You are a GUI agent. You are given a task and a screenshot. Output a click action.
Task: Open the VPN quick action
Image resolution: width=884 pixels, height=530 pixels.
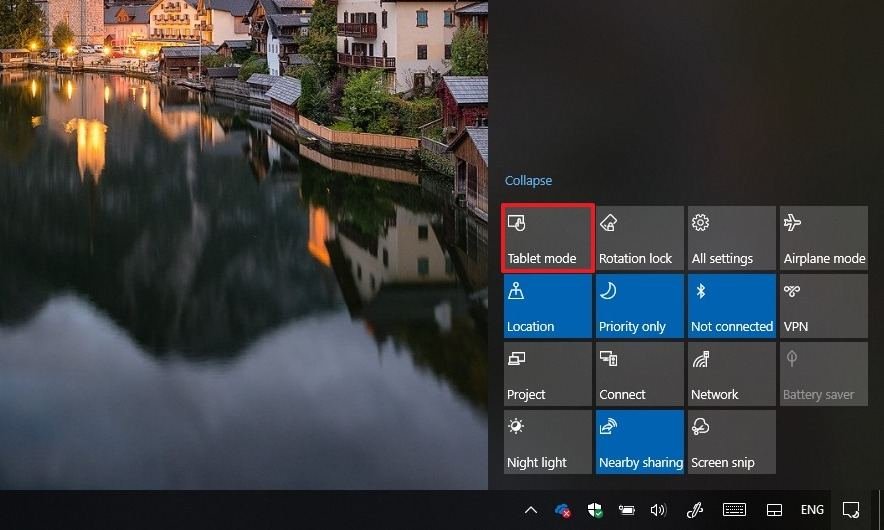[823, 306]
